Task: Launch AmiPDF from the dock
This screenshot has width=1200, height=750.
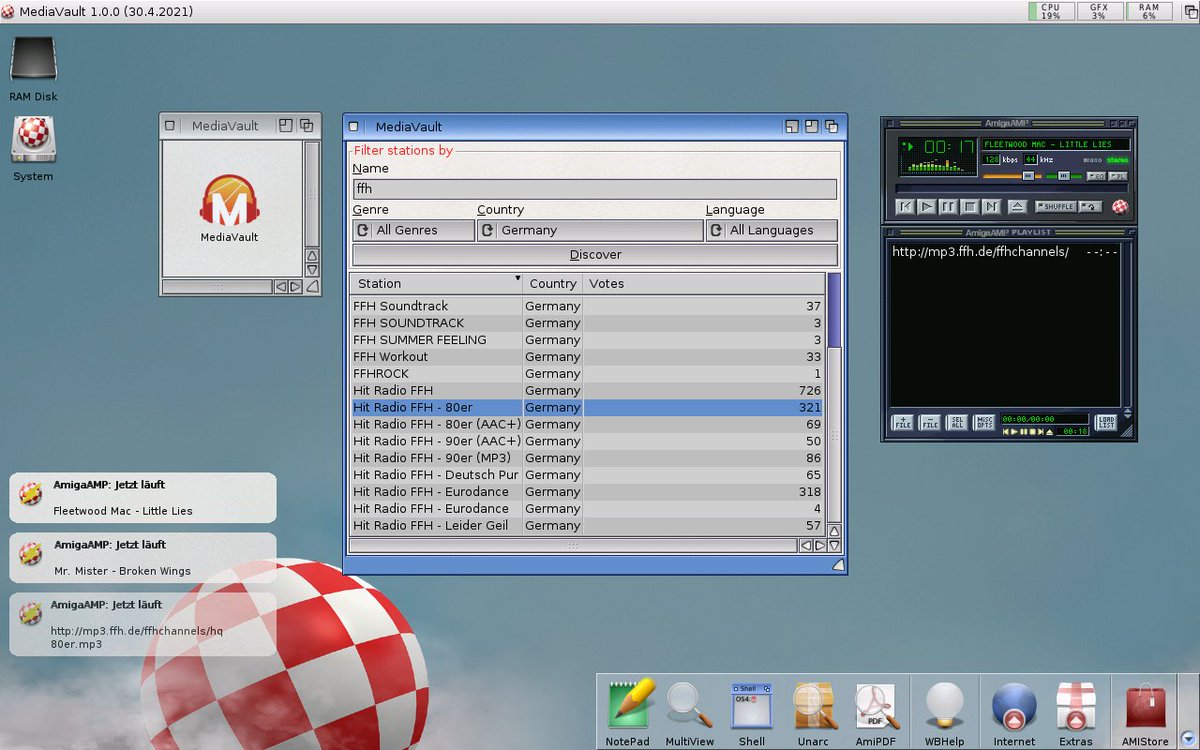Action: click(876, 713)
